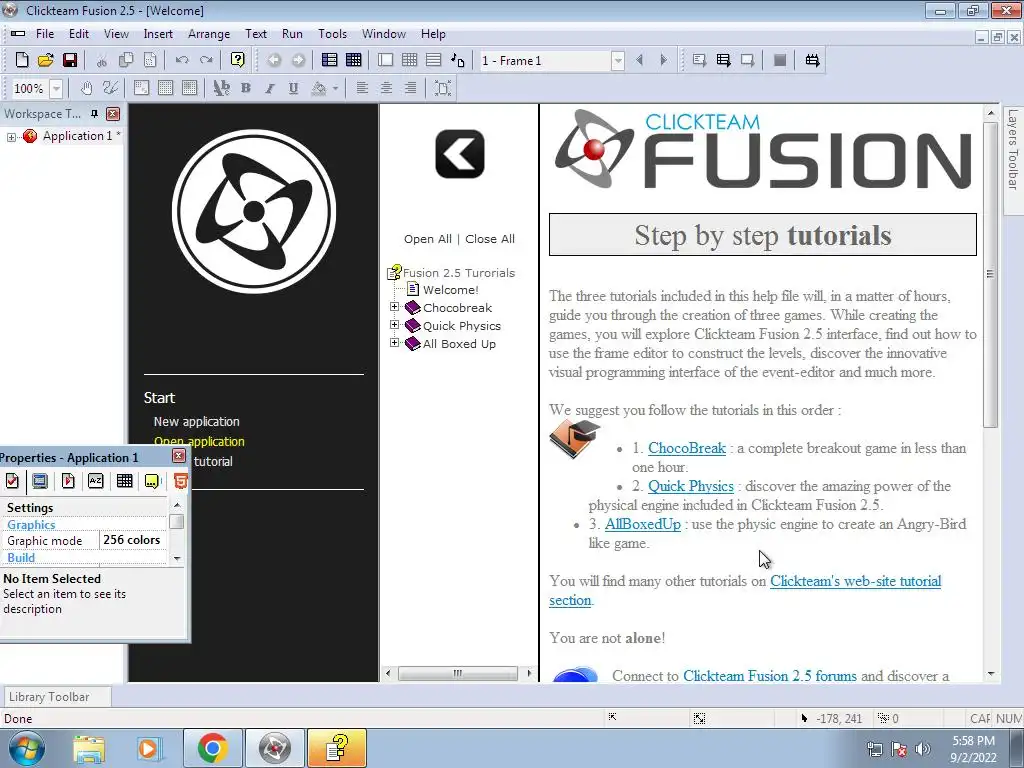Click the Italic formatting icon

270,88
